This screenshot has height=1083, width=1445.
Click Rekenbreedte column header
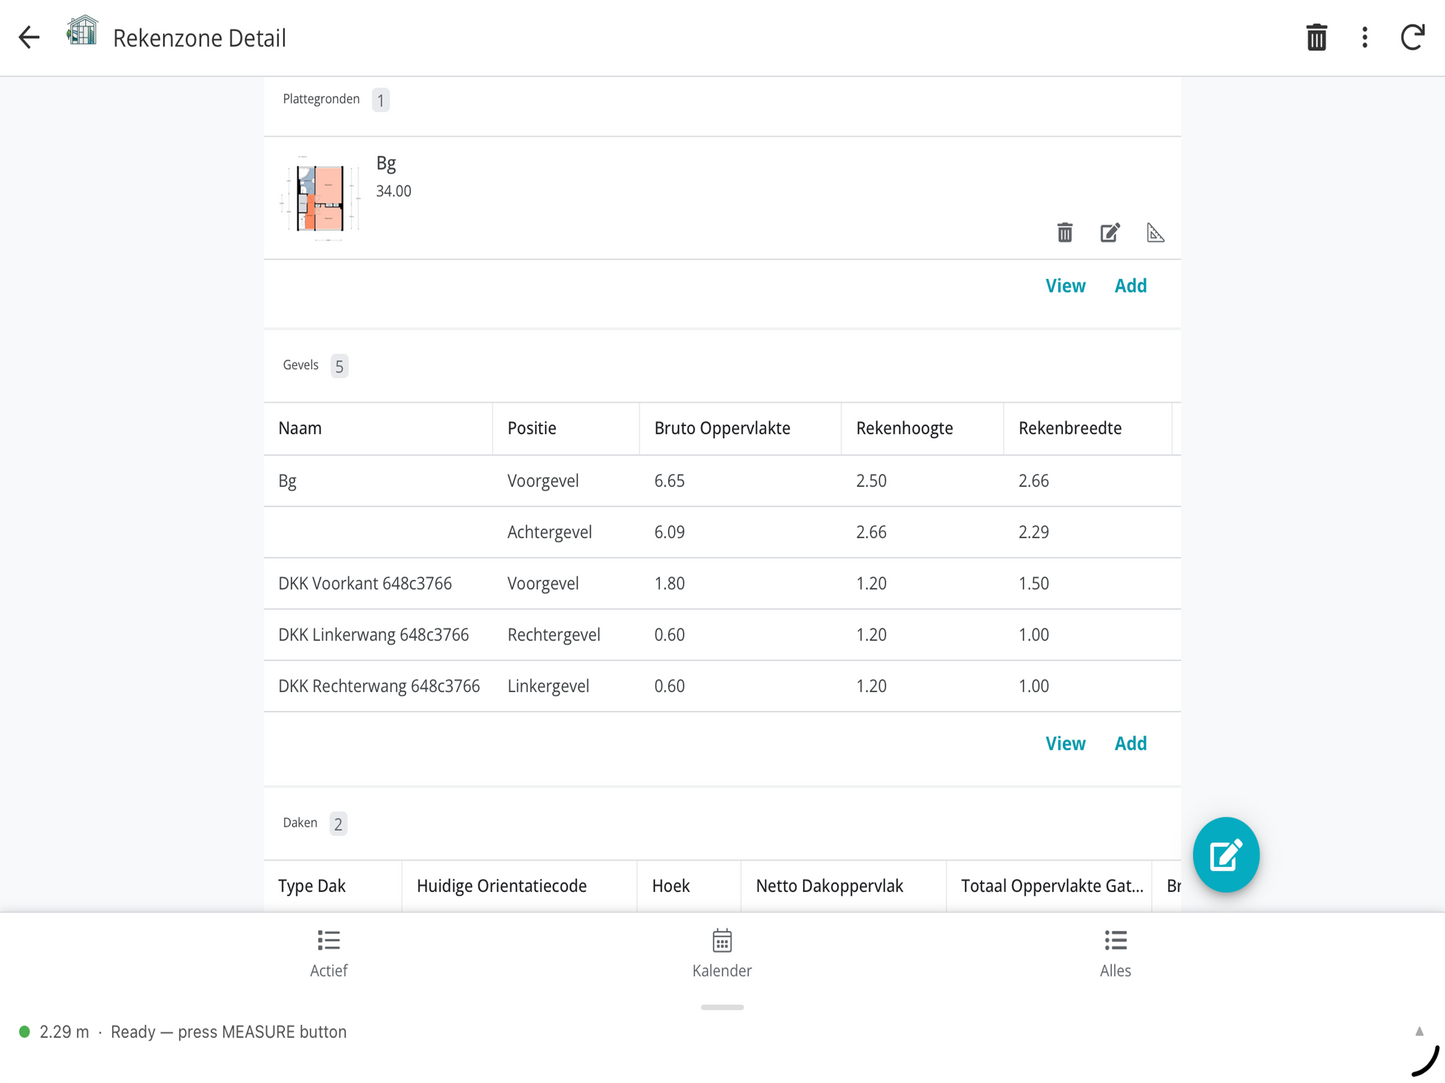(x=1087, y=429)
